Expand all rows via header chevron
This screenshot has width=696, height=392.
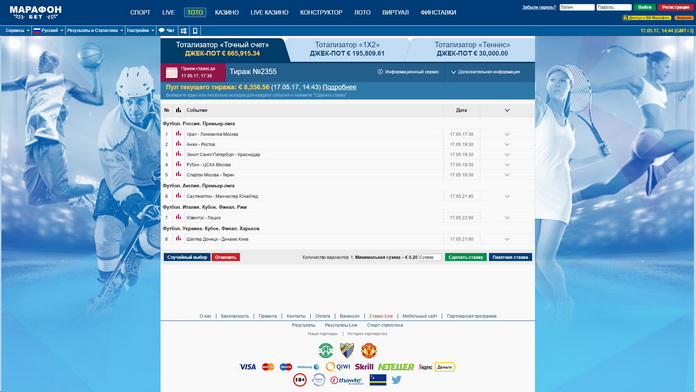(507, 110)
